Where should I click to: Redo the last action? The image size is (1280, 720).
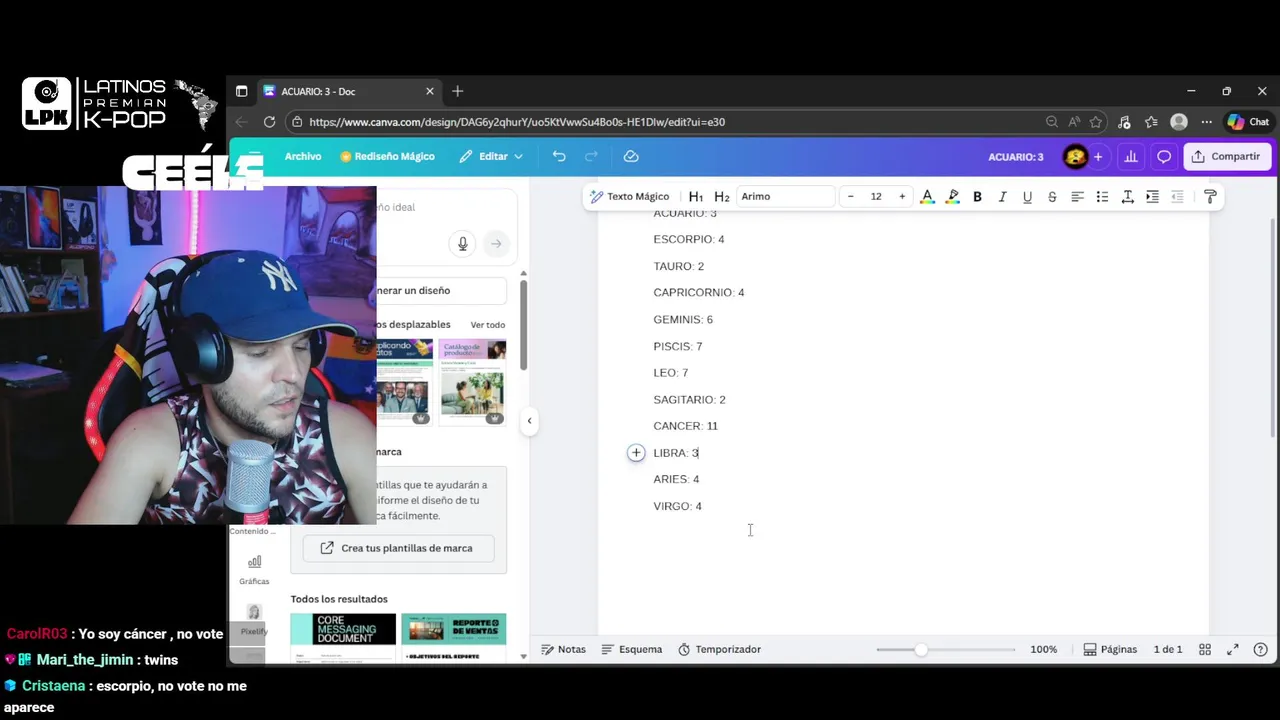coord(591,156)
